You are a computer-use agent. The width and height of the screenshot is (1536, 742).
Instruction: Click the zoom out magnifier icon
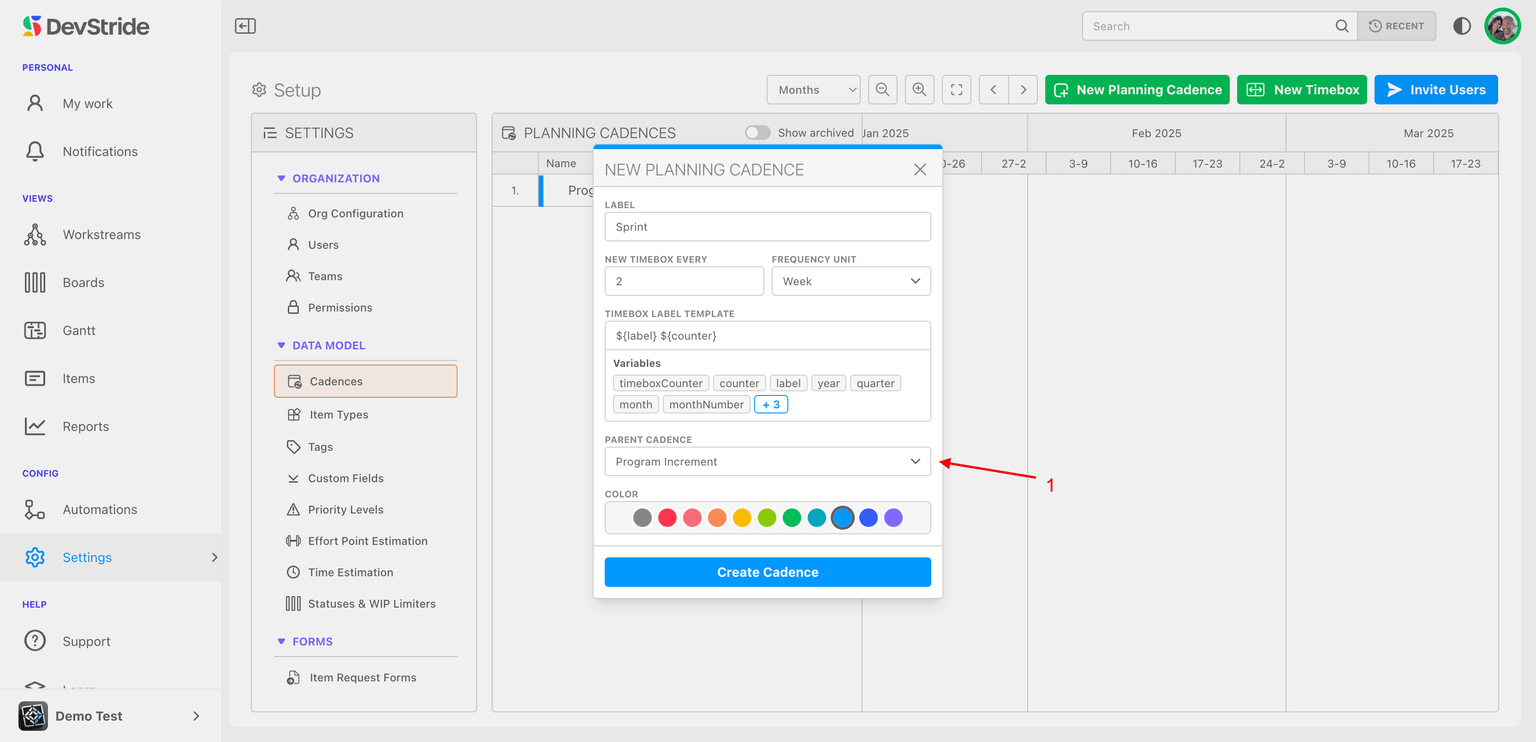882,90
